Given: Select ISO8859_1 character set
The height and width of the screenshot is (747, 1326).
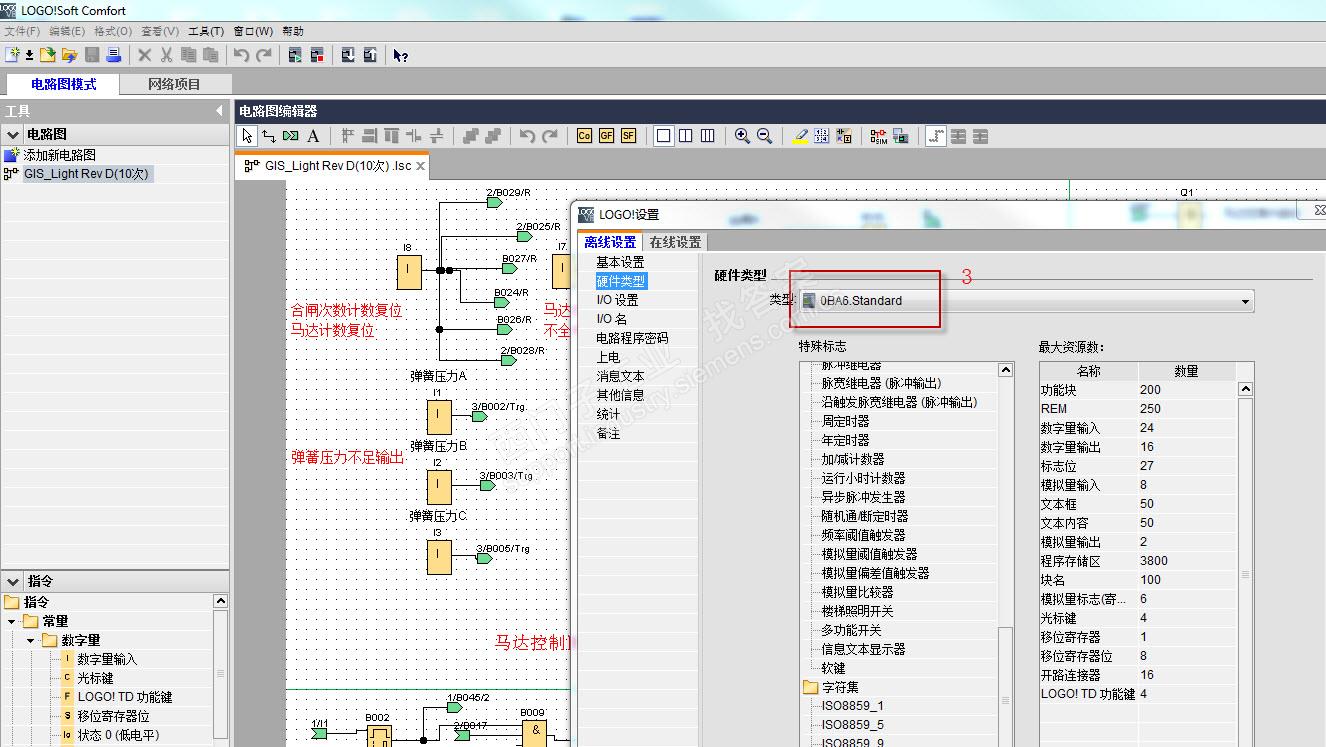Looking at the screenshot, I should pos(852,706).
